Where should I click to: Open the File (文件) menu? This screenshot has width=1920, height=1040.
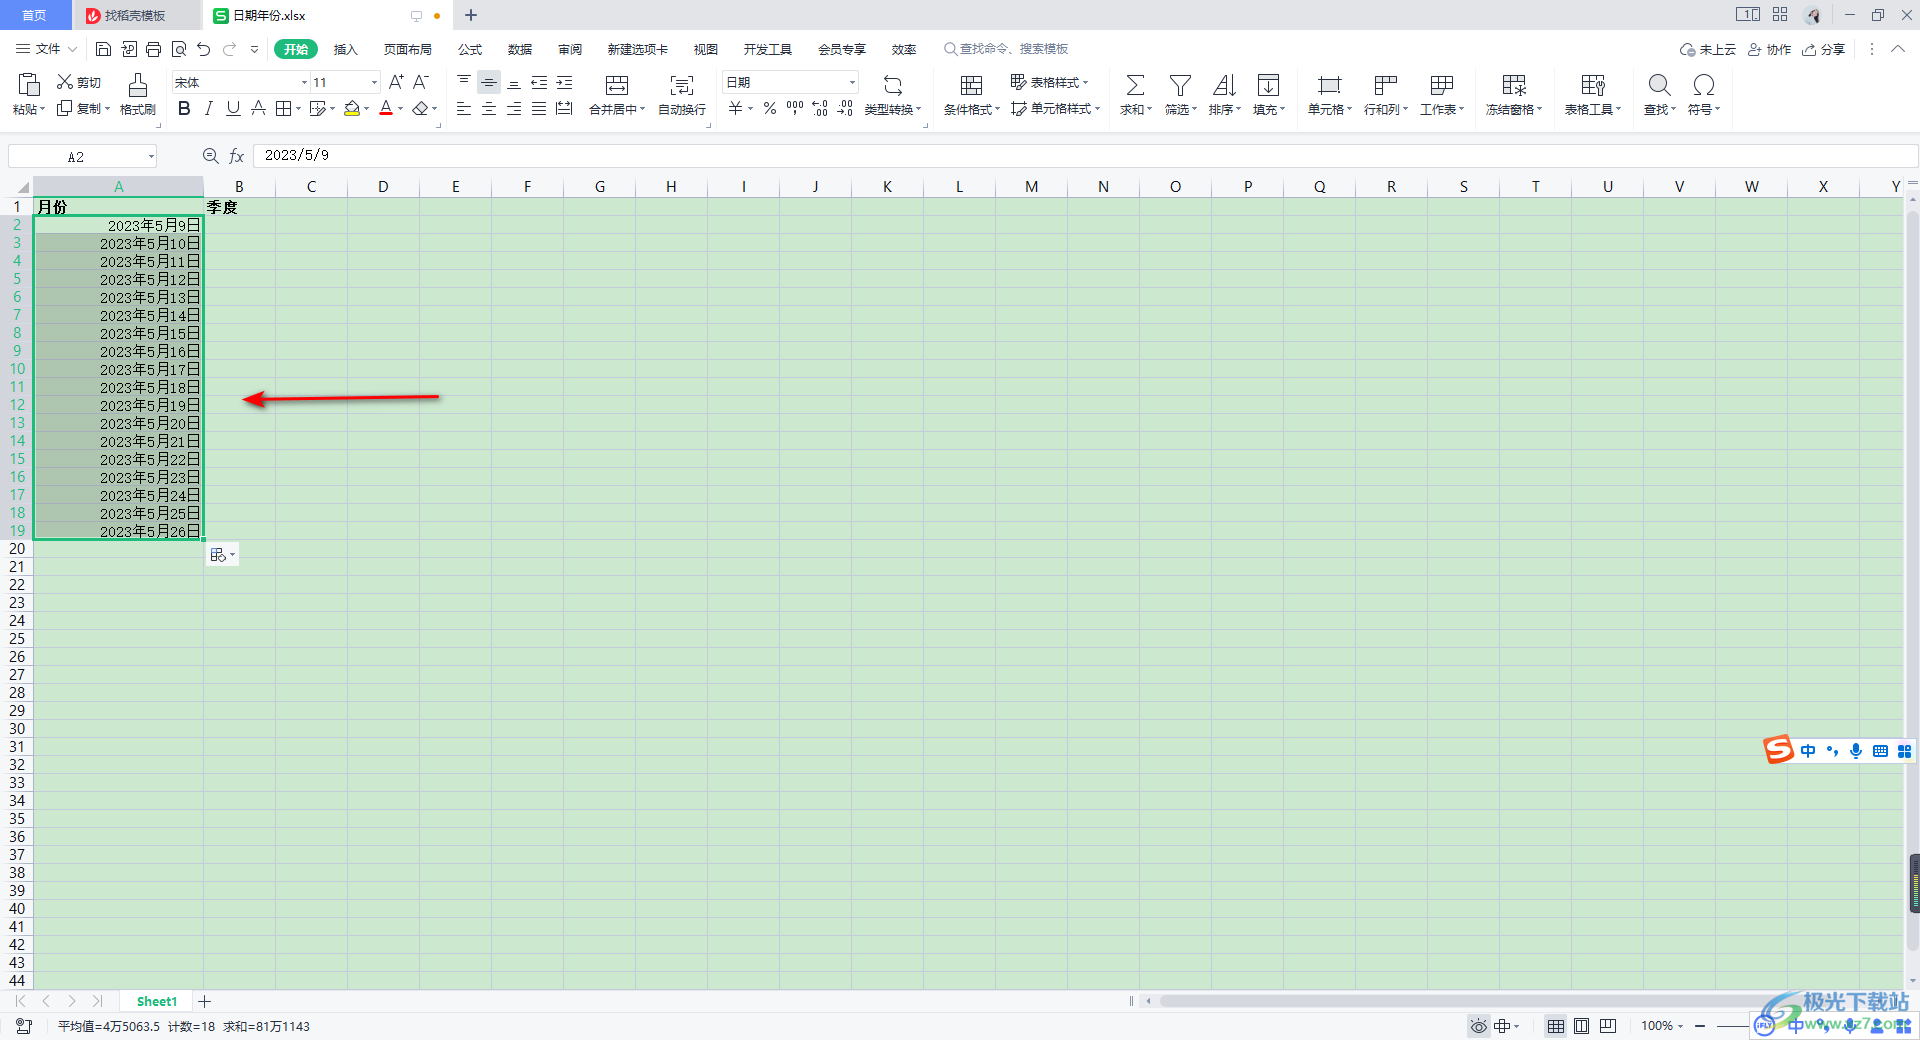click(47, 49)
